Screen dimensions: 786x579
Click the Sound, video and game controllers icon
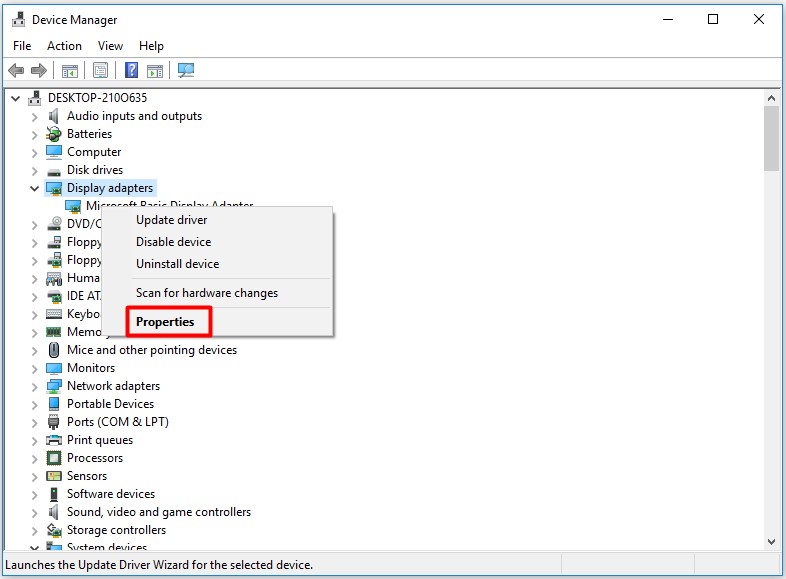click(x=54, y=512)
